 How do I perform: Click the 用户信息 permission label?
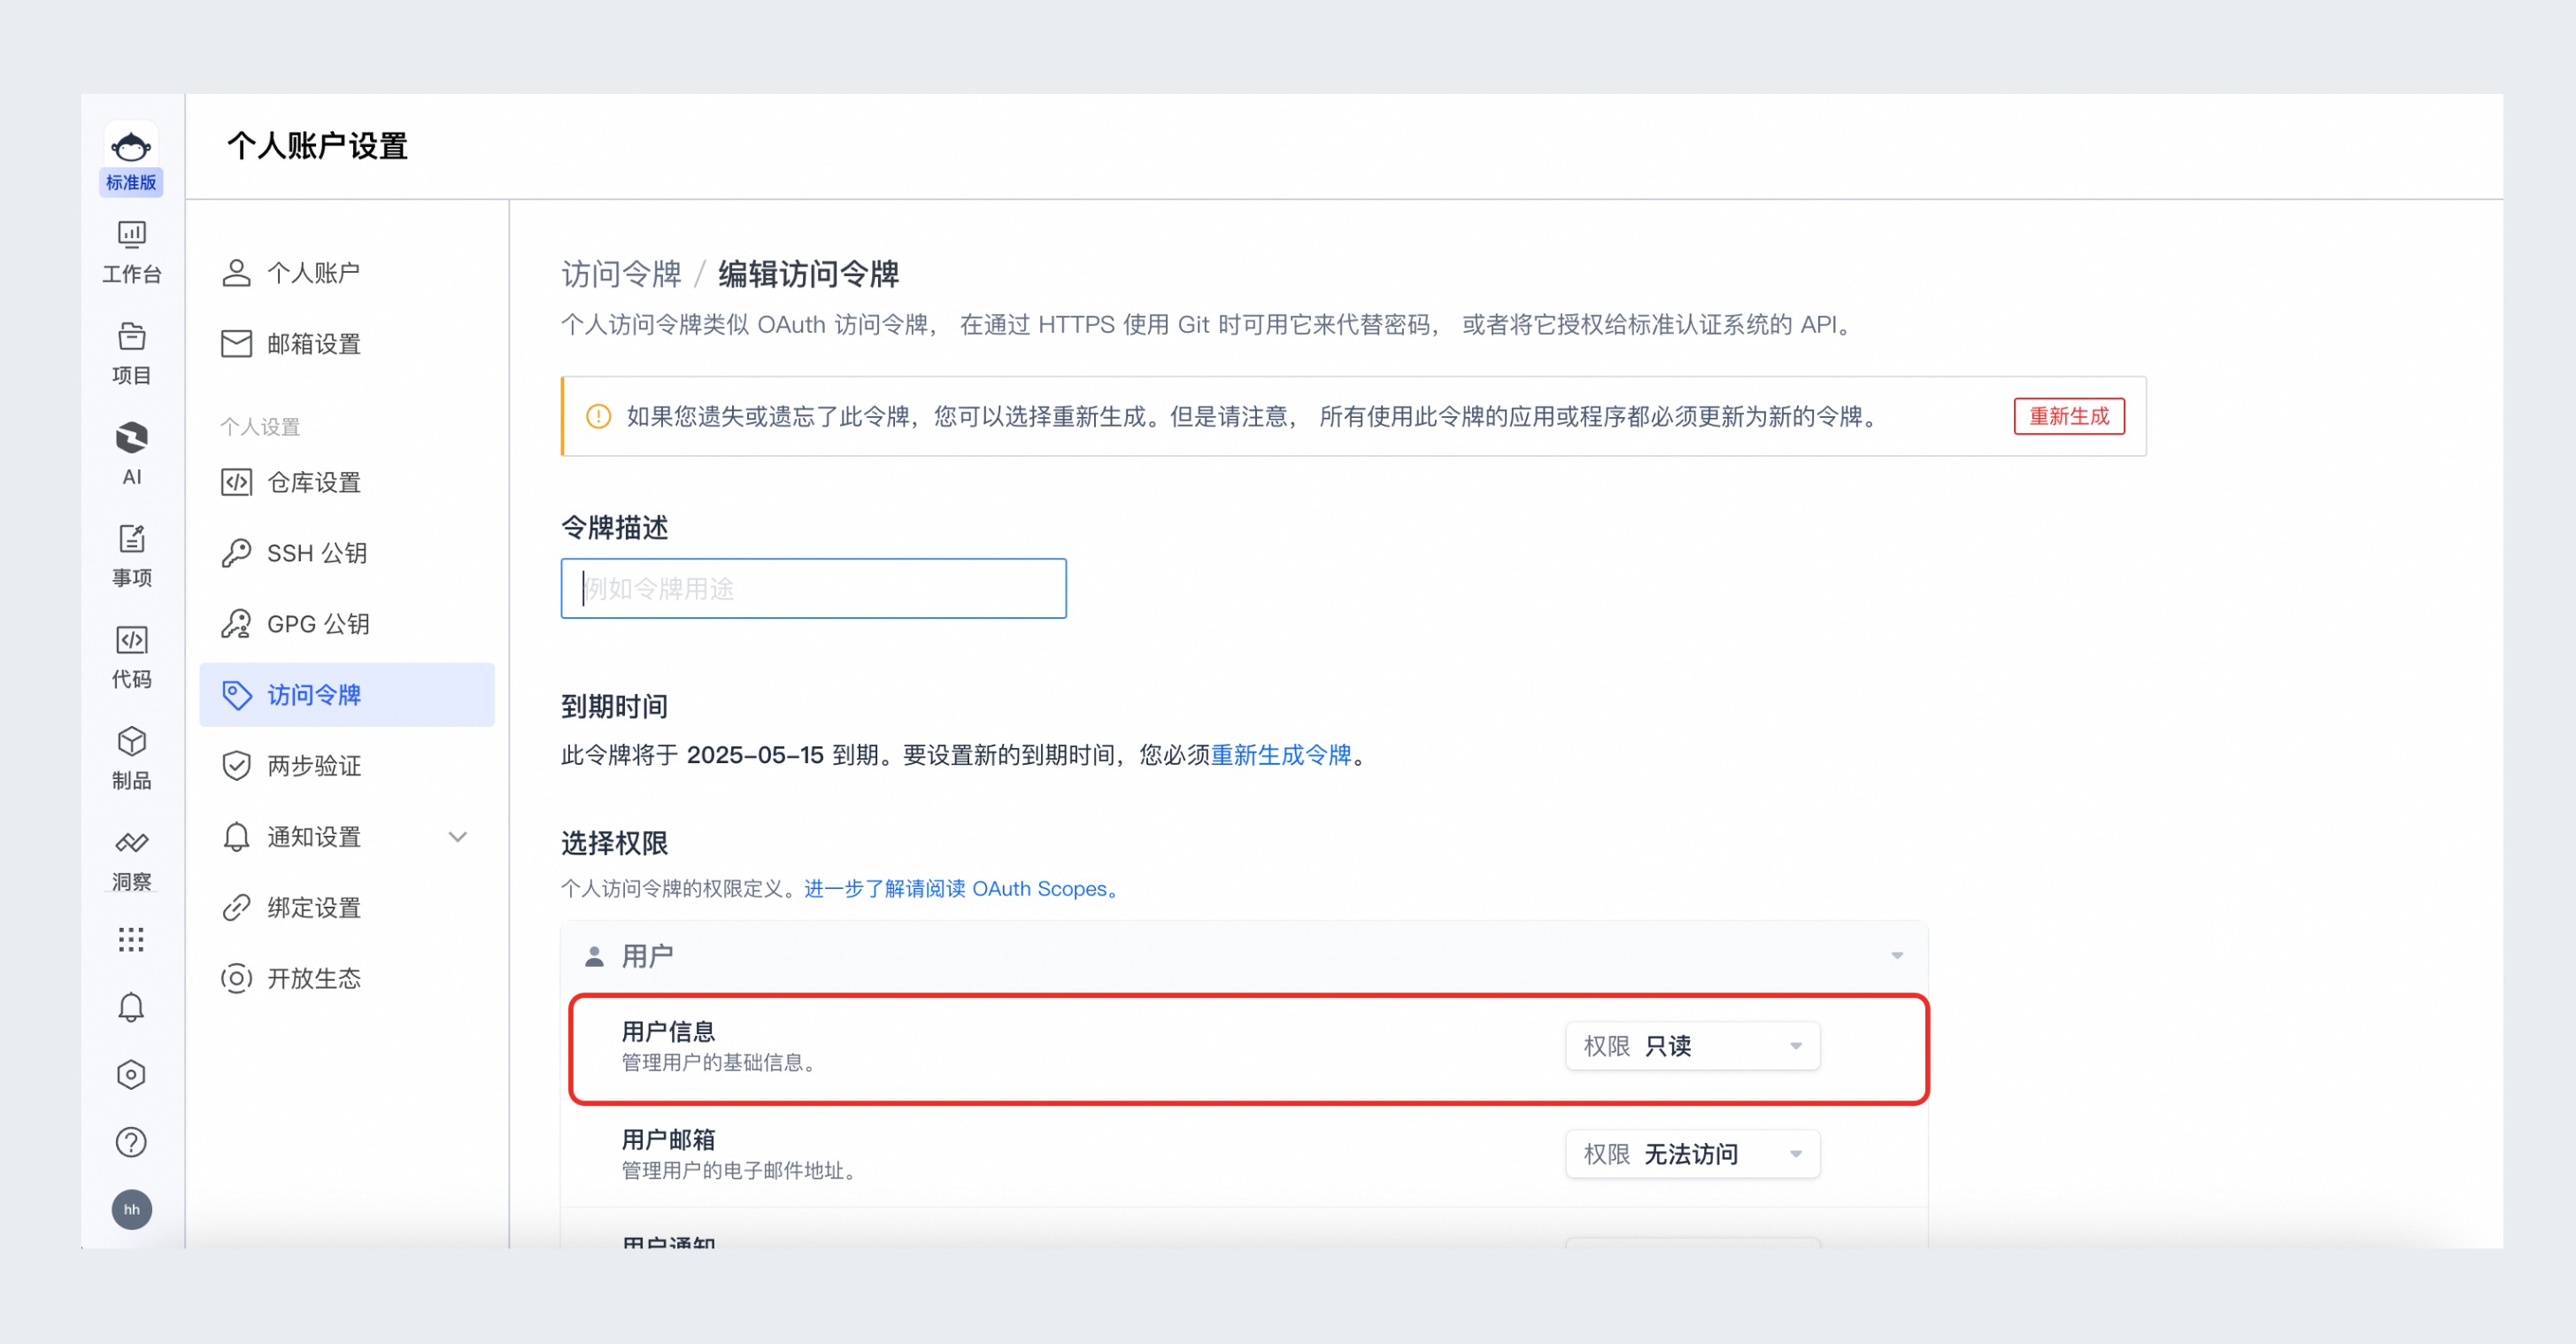(x=668, y=1032)
